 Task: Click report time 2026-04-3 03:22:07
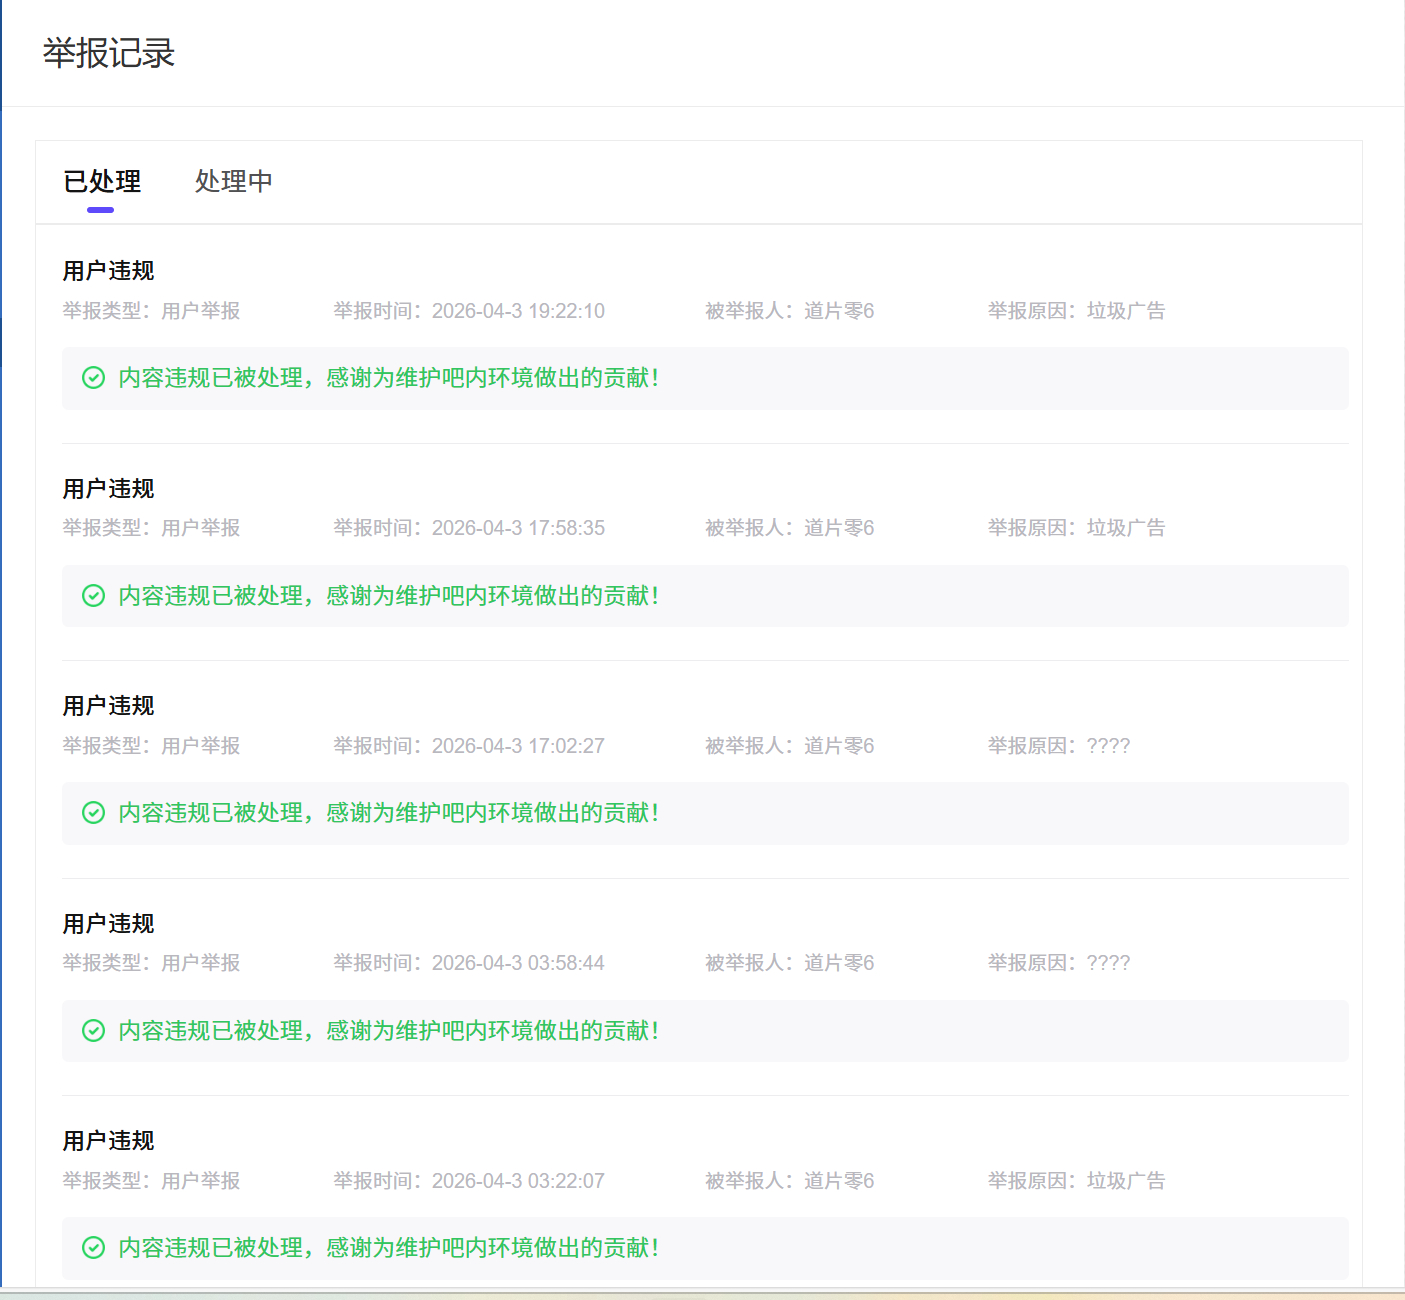(469, 1181)
